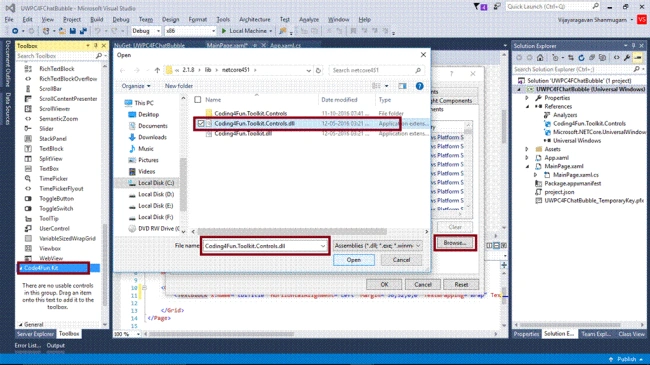The image size is (650, 365).
Task: Collapse the References node in Solution Explorer
Action: point(527,107)
